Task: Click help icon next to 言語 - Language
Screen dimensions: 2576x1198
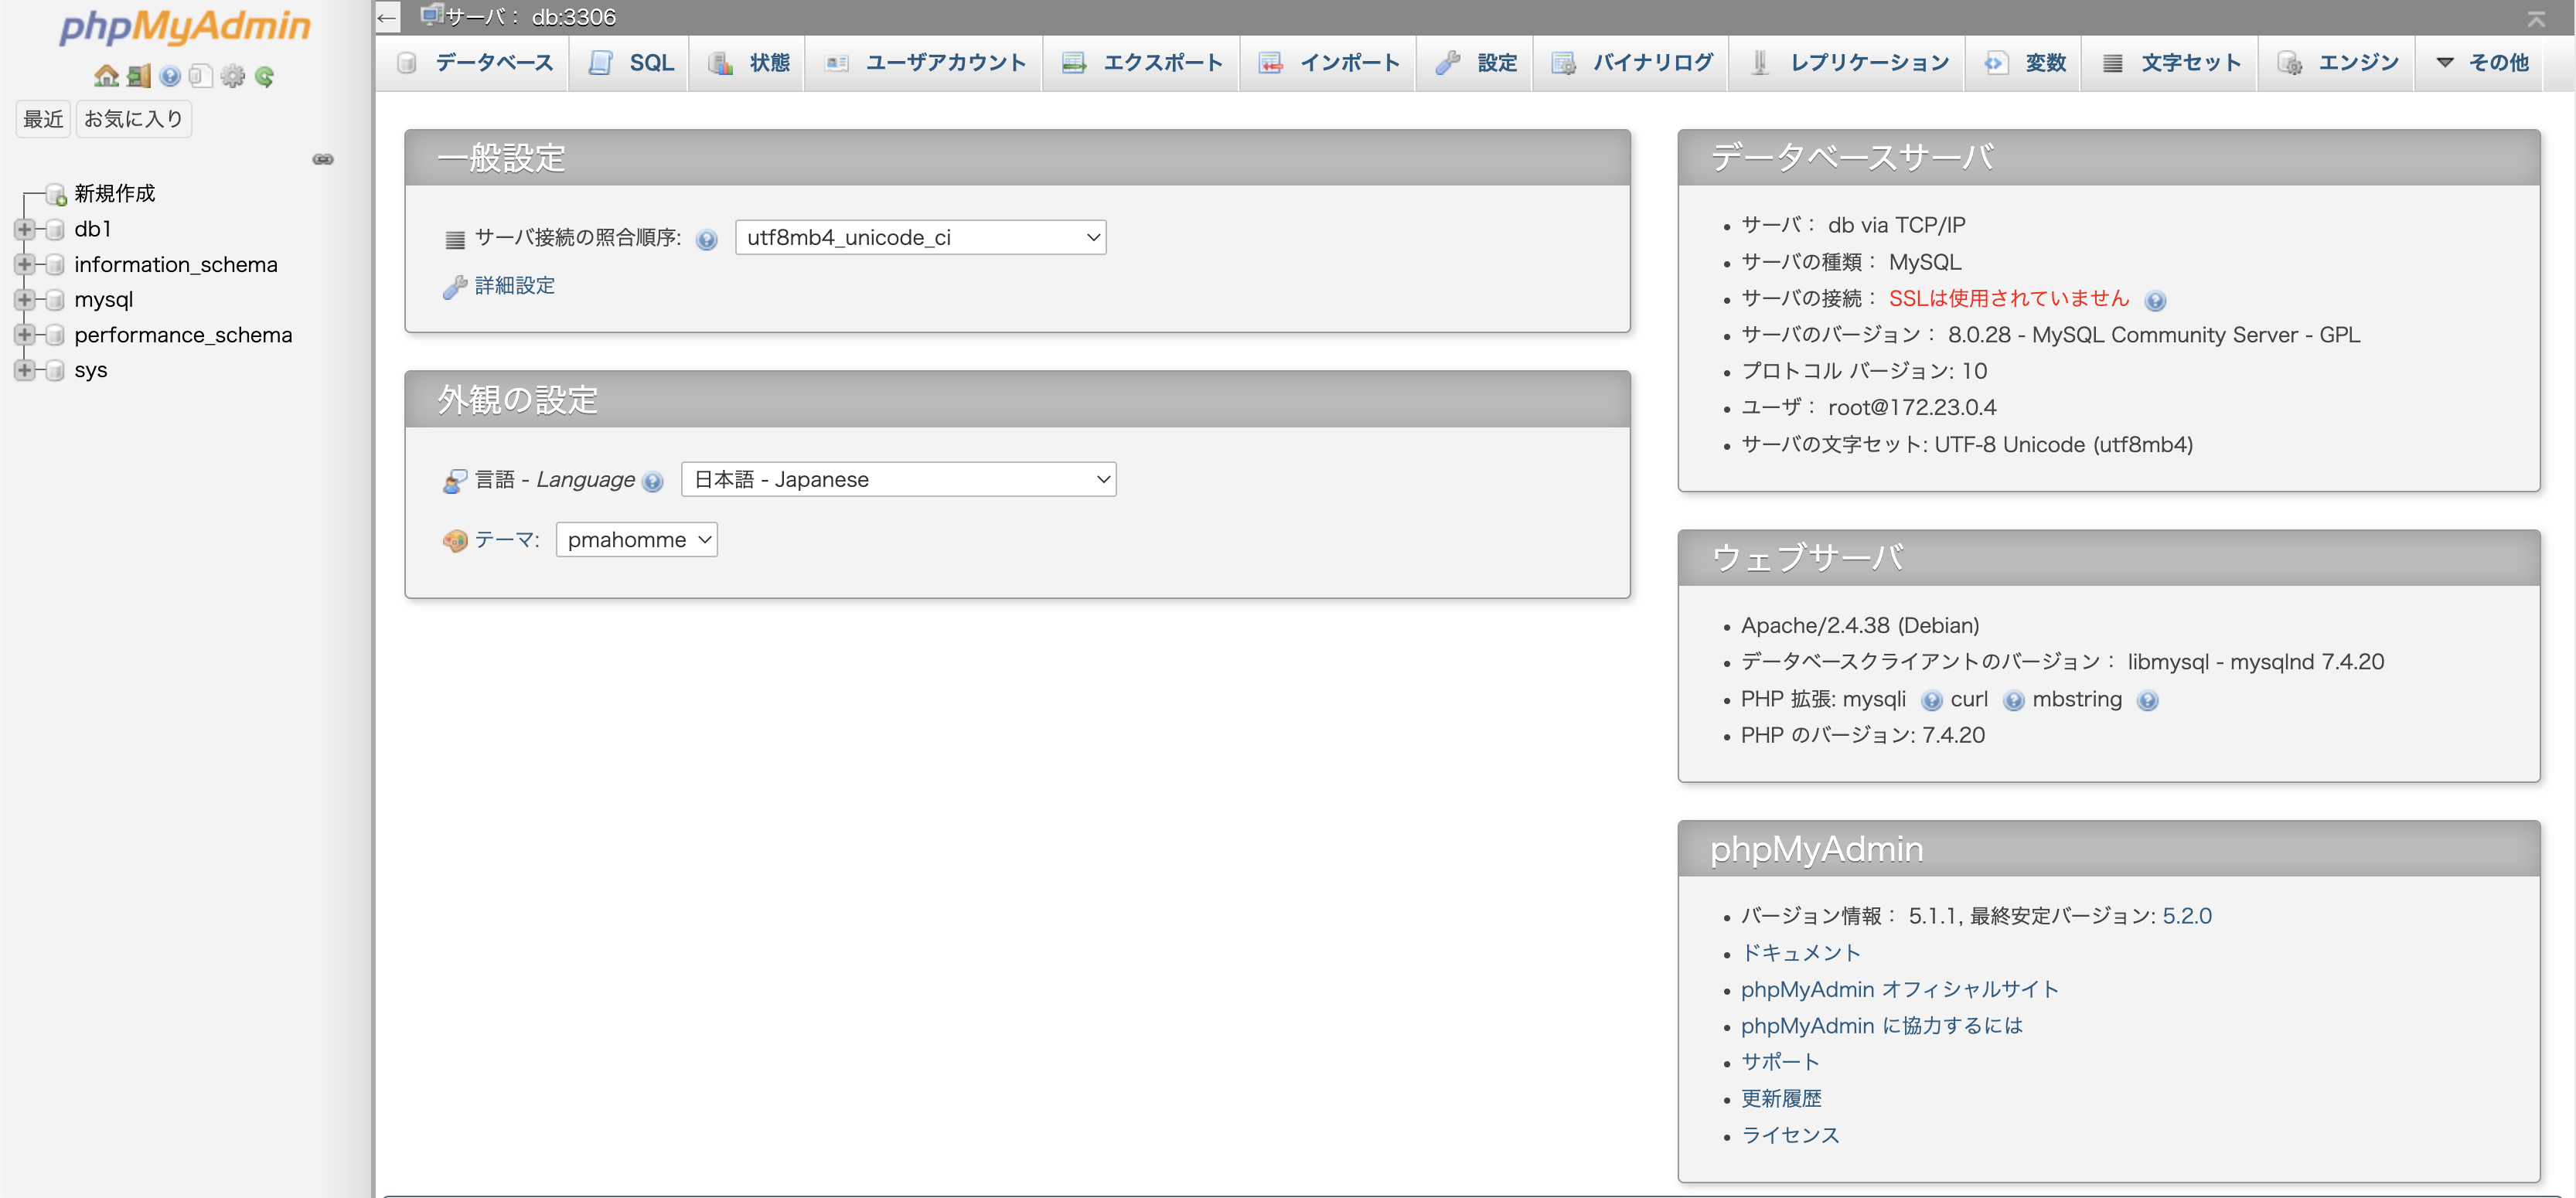Action: tap(653, 482)
